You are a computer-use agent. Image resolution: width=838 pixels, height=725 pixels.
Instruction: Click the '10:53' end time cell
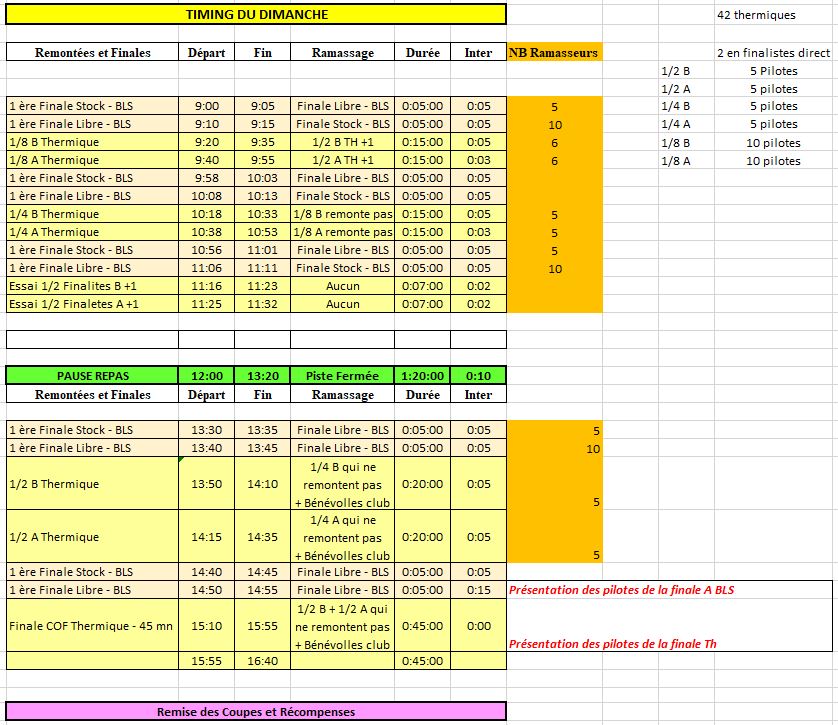point(262,232)
